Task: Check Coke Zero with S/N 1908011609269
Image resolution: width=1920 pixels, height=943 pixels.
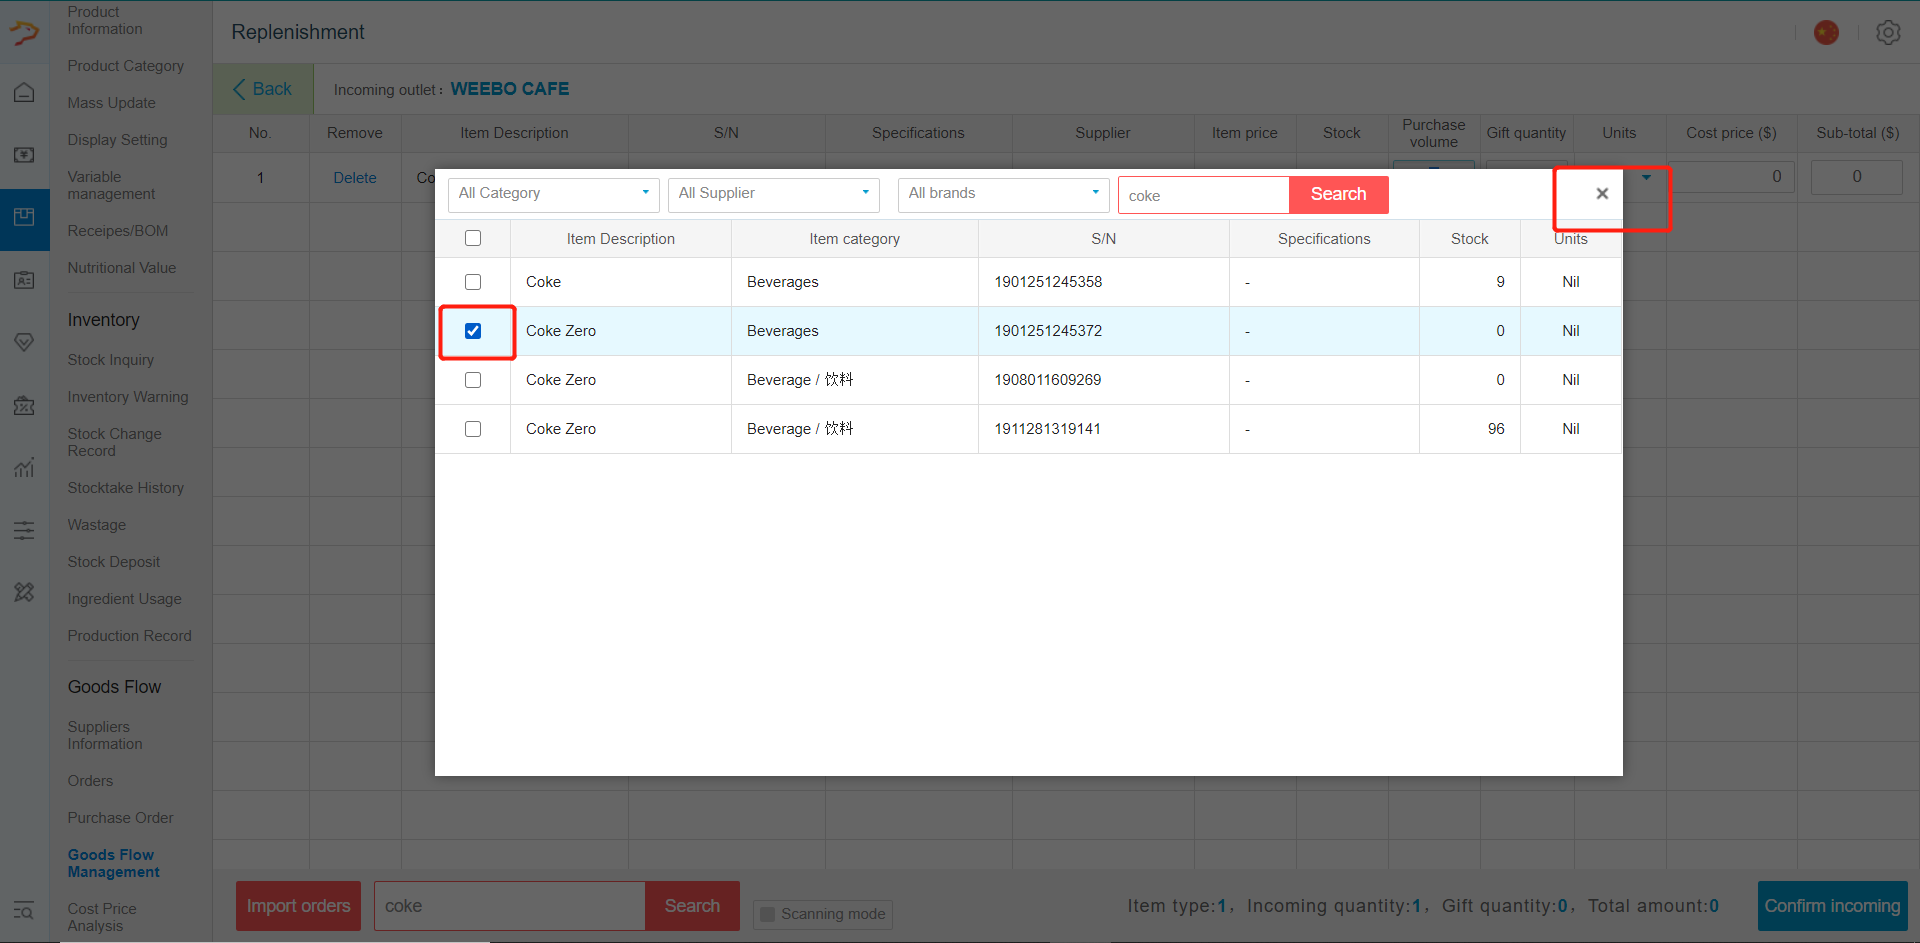Action: click(473, 380)
